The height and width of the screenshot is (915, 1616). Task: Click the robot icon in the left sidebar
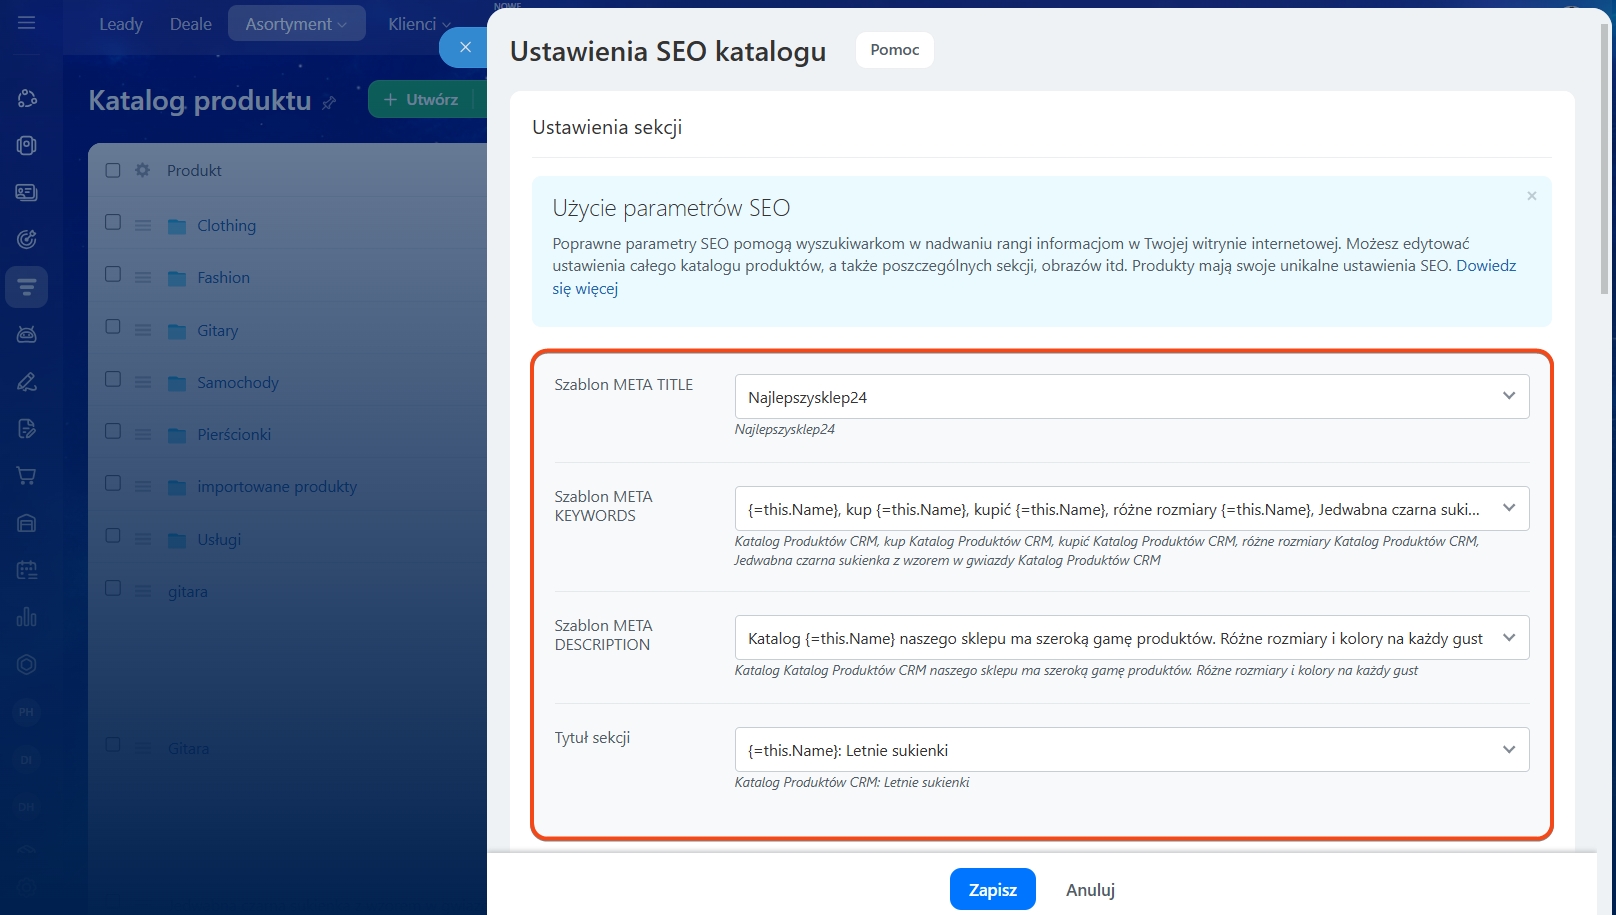click(27, 334)
